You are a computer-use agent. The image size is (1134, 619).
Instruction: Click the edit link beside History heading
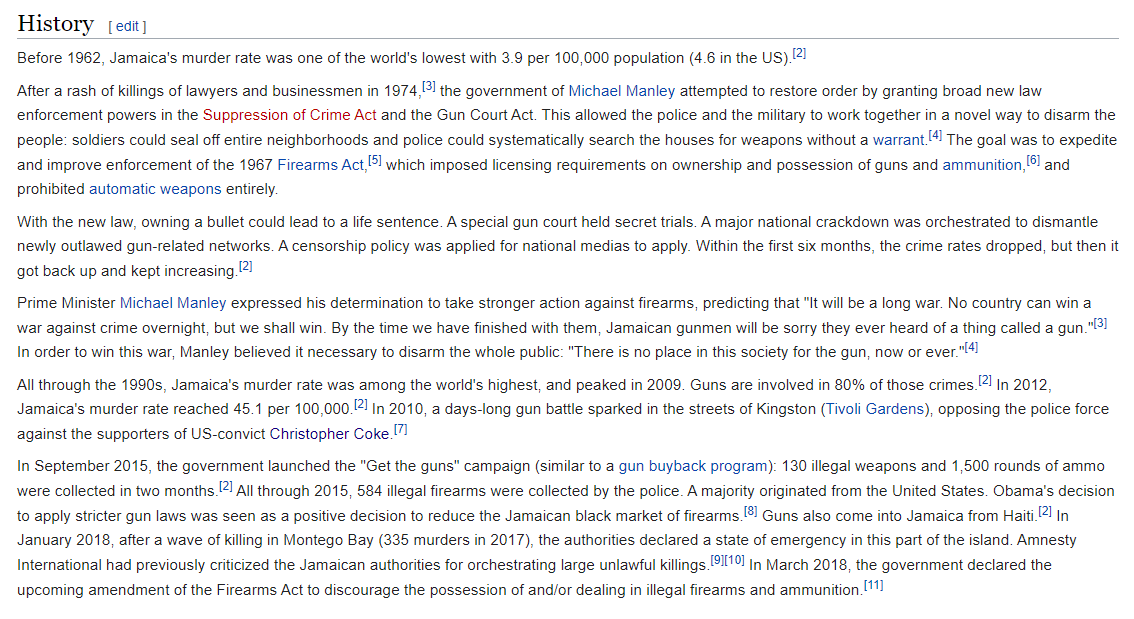tap(127, 27)
